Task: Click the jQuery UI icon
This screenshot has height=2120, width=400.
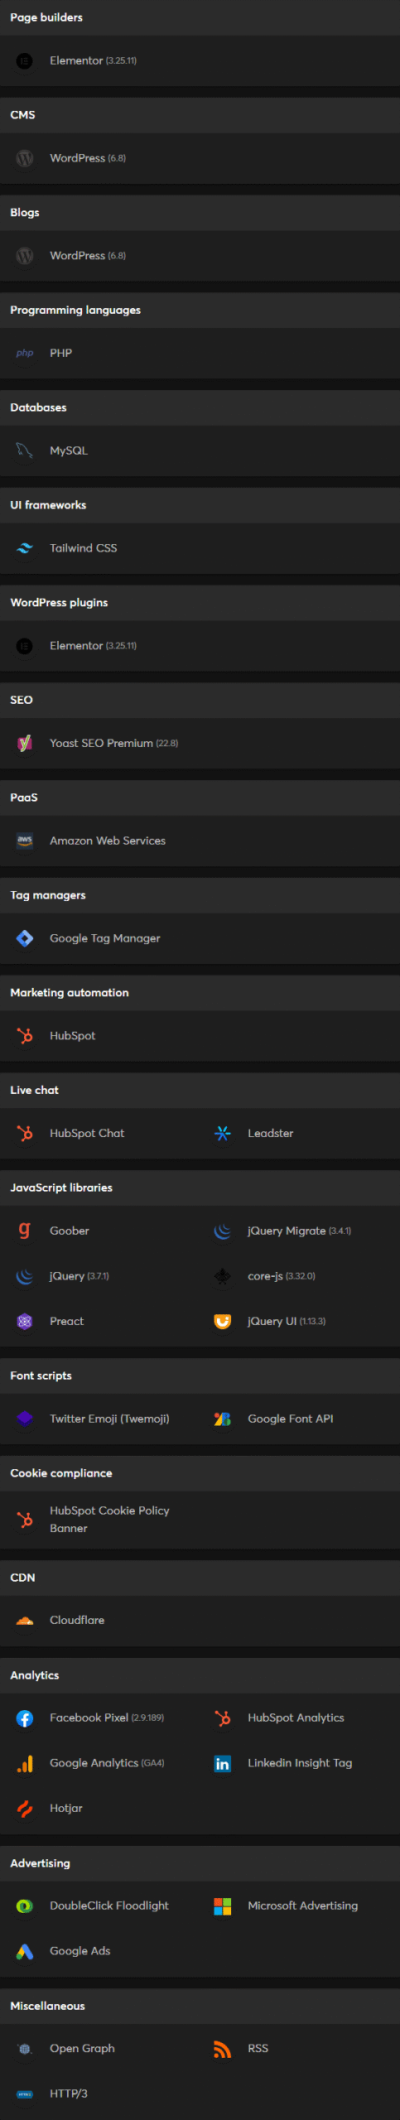Action: [x=223, y=1321]
